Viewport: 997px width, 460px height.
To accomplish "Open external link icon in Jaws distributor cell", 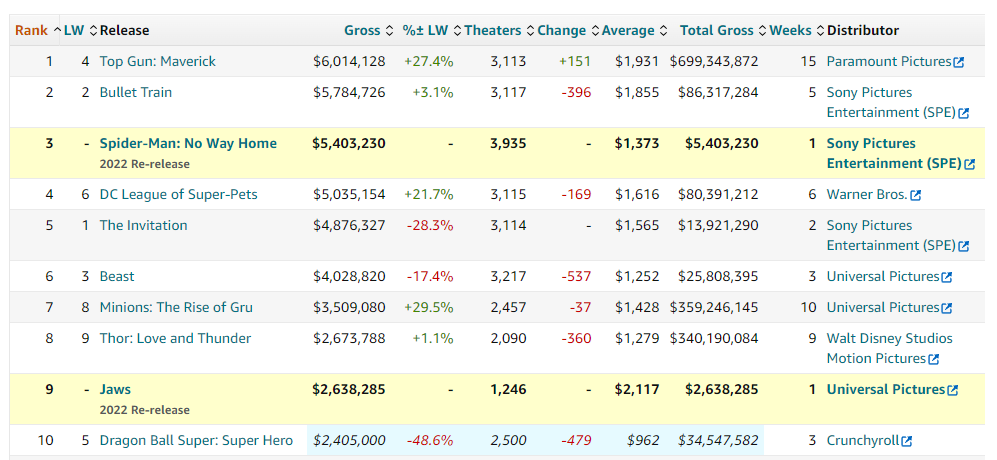I will (952, 391).
